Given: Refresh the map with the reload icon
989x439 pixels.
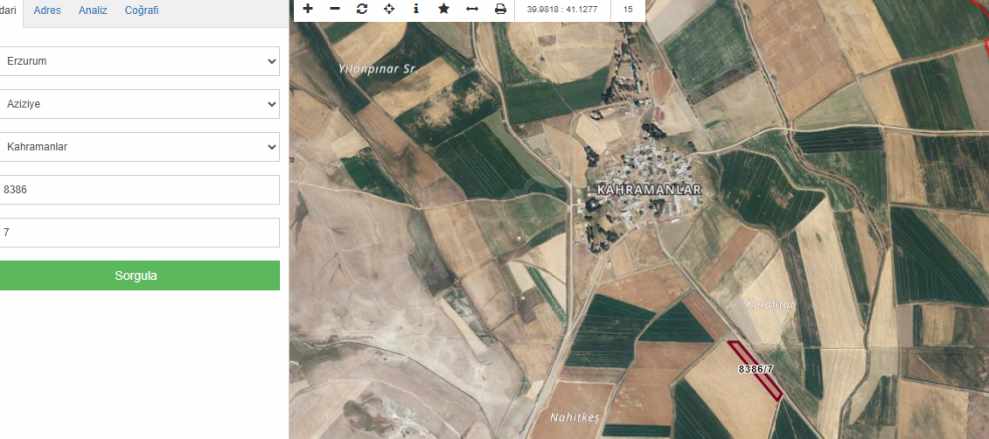Looking at the screenshot, I should [362, 9].
